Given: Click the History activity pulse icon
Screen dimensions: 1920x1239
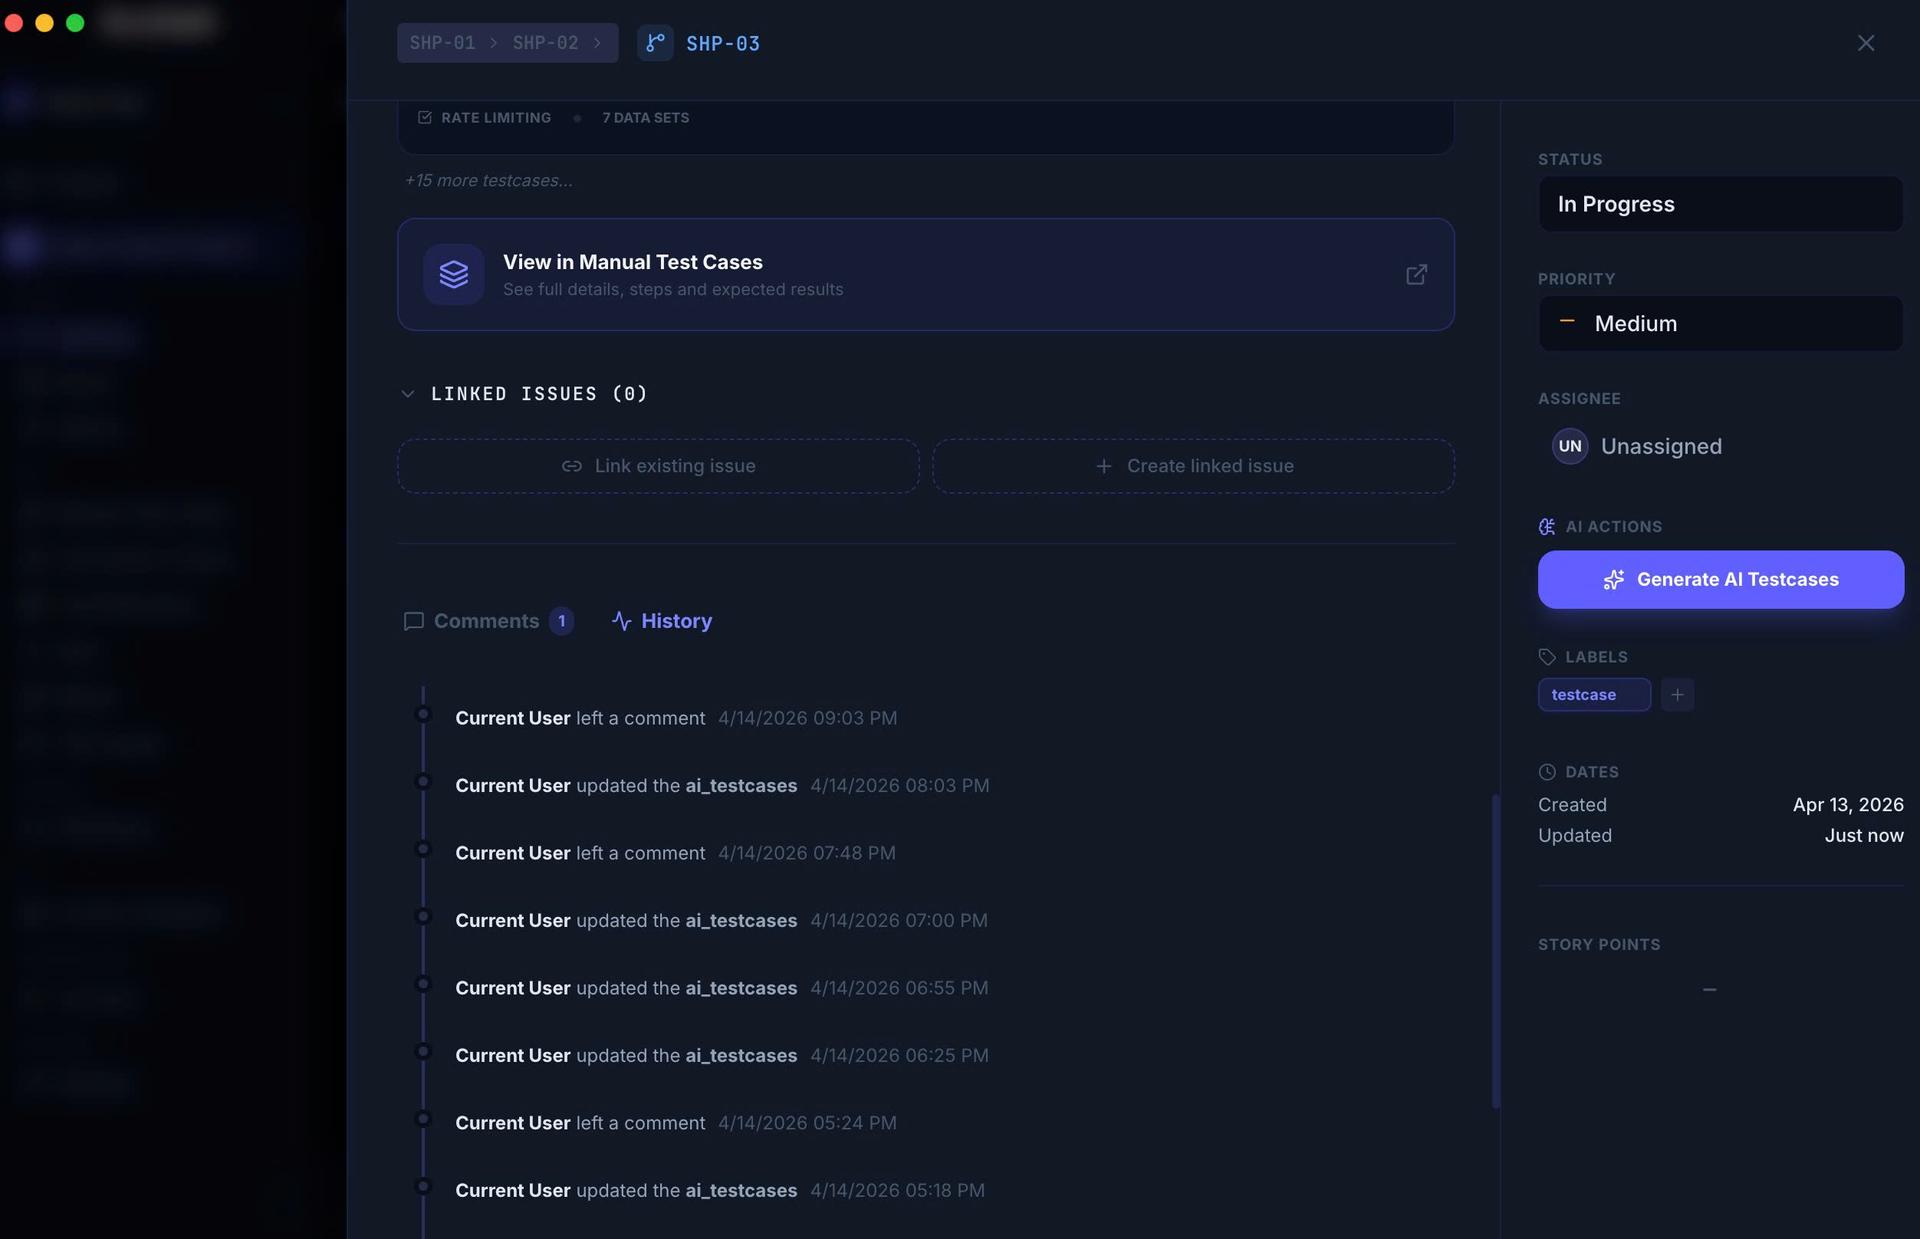Looking at the screenshot, I should (621, 621).
